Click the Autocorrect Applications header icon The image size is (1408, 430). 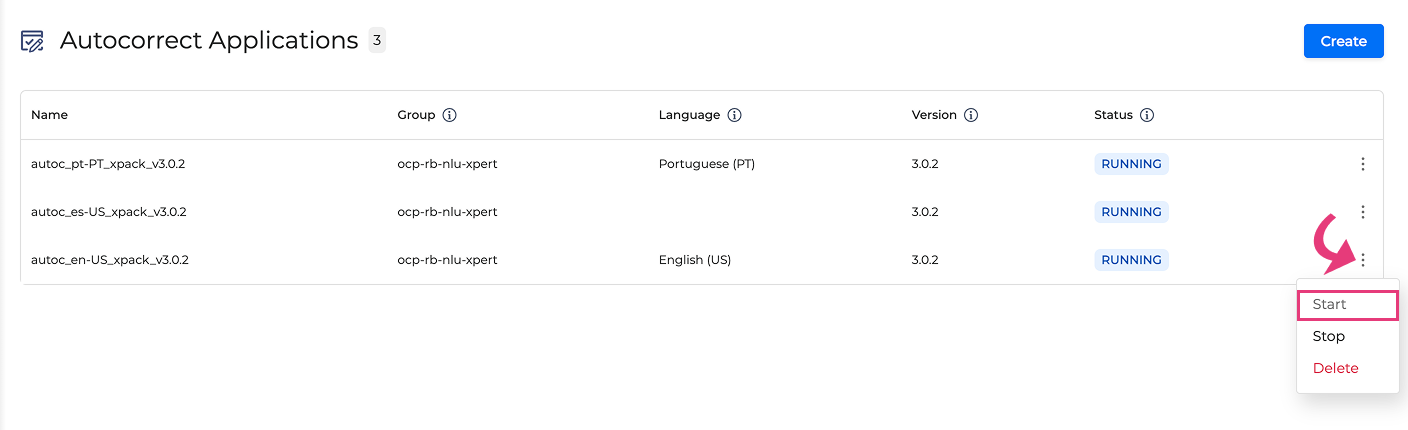point(32,41)
